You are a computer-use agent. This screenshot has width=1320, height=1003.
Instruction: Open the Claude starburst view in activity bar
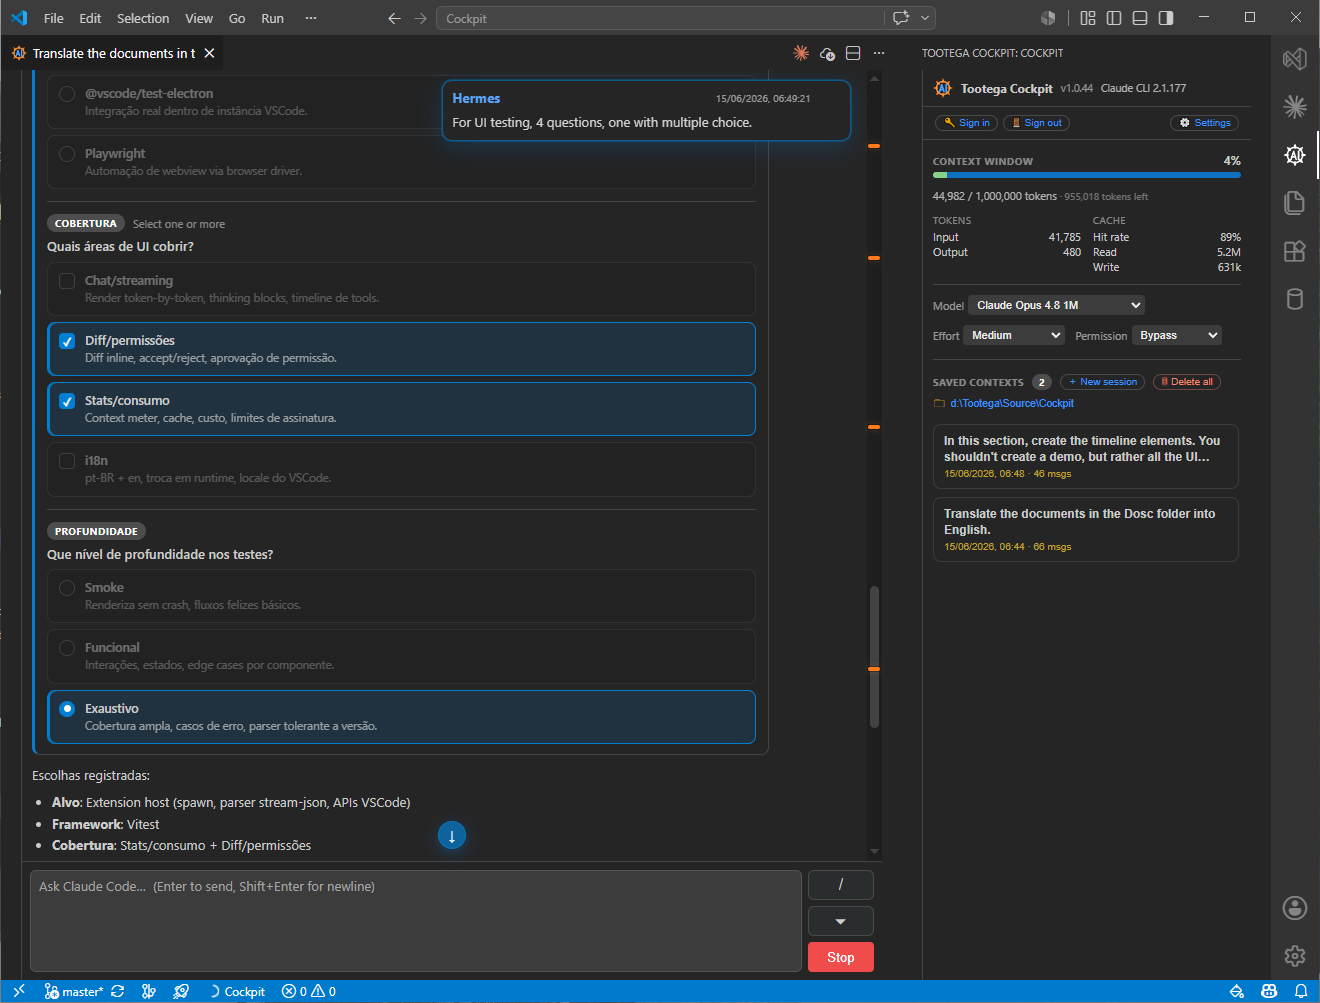[x=1295, y=107]
